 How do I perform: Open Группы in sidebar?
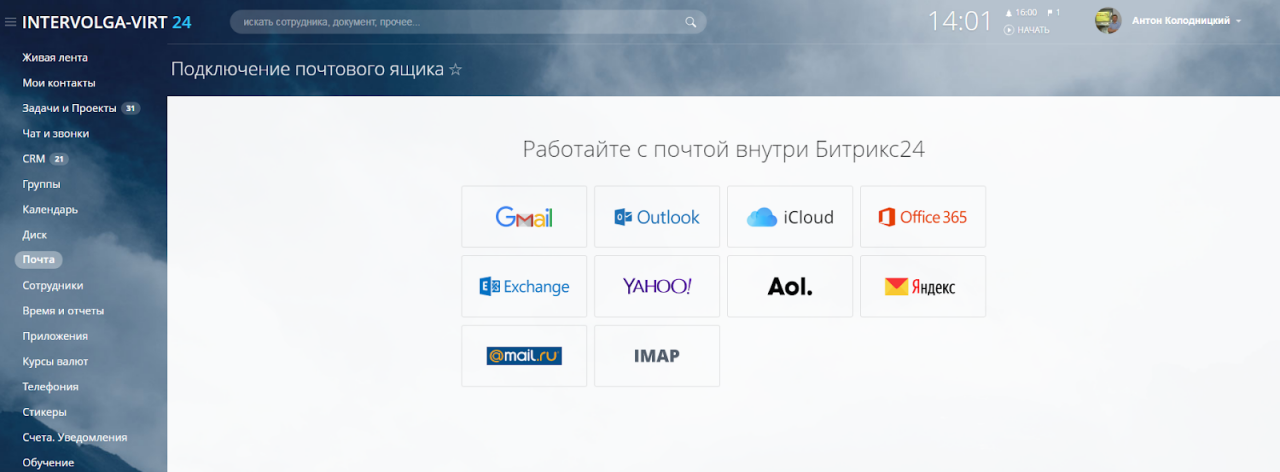[41, 184]
